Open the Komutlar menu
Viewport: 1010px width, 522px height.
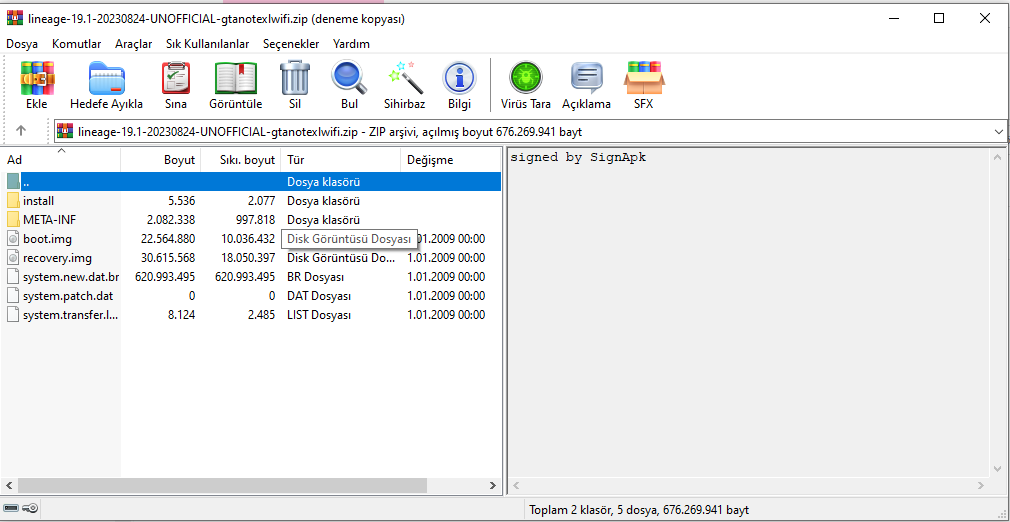(77, 44)
